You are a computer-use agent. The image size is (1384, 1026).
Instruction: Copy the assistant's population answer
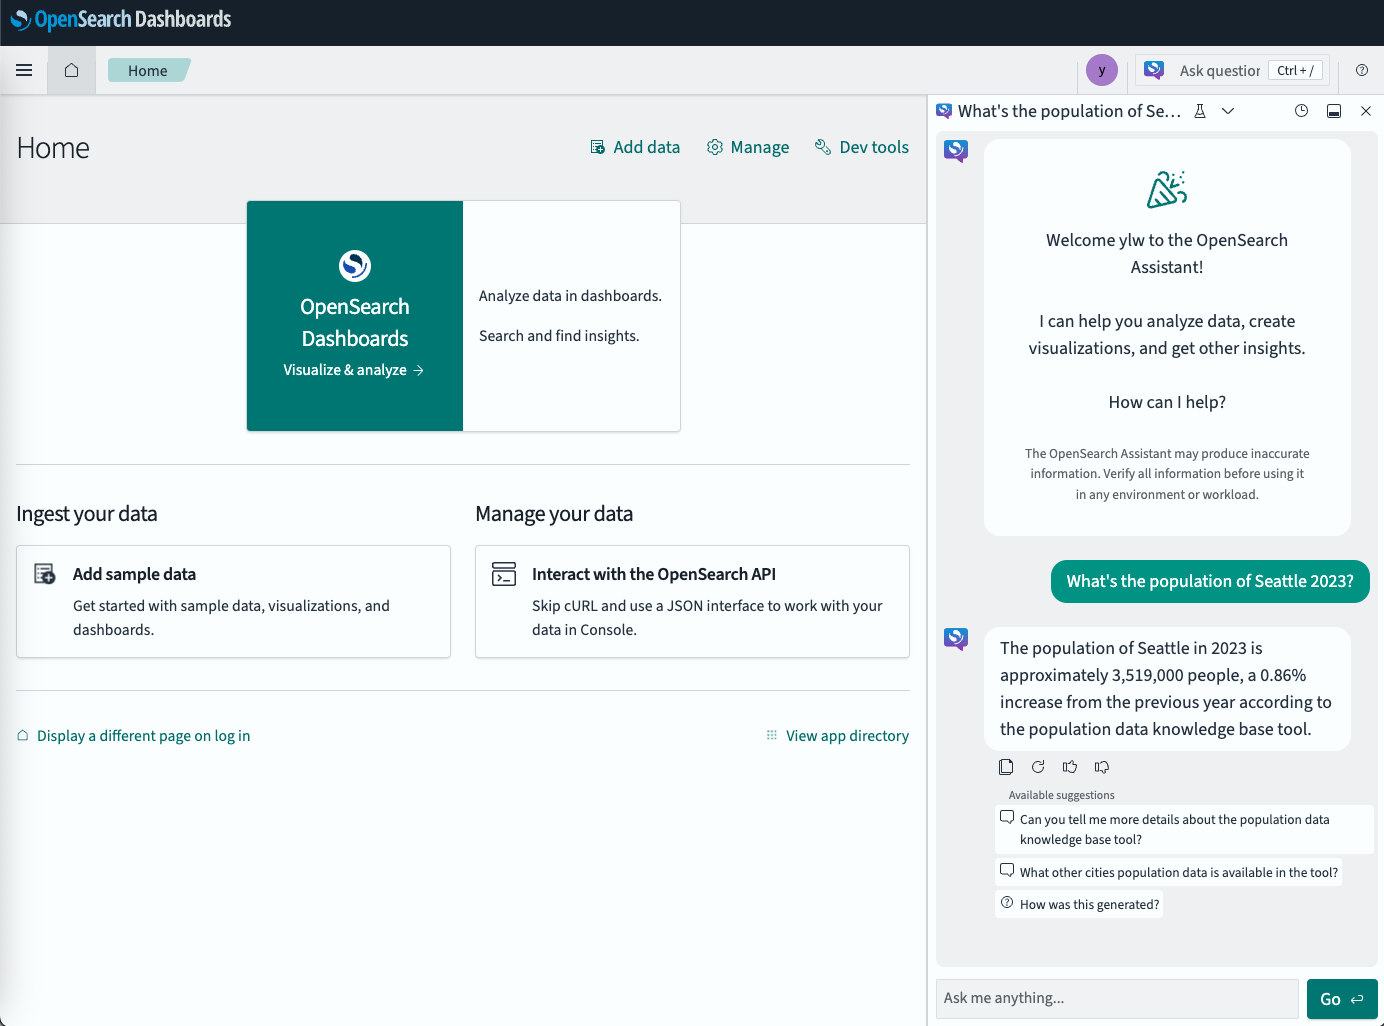tap(1006, 766)
